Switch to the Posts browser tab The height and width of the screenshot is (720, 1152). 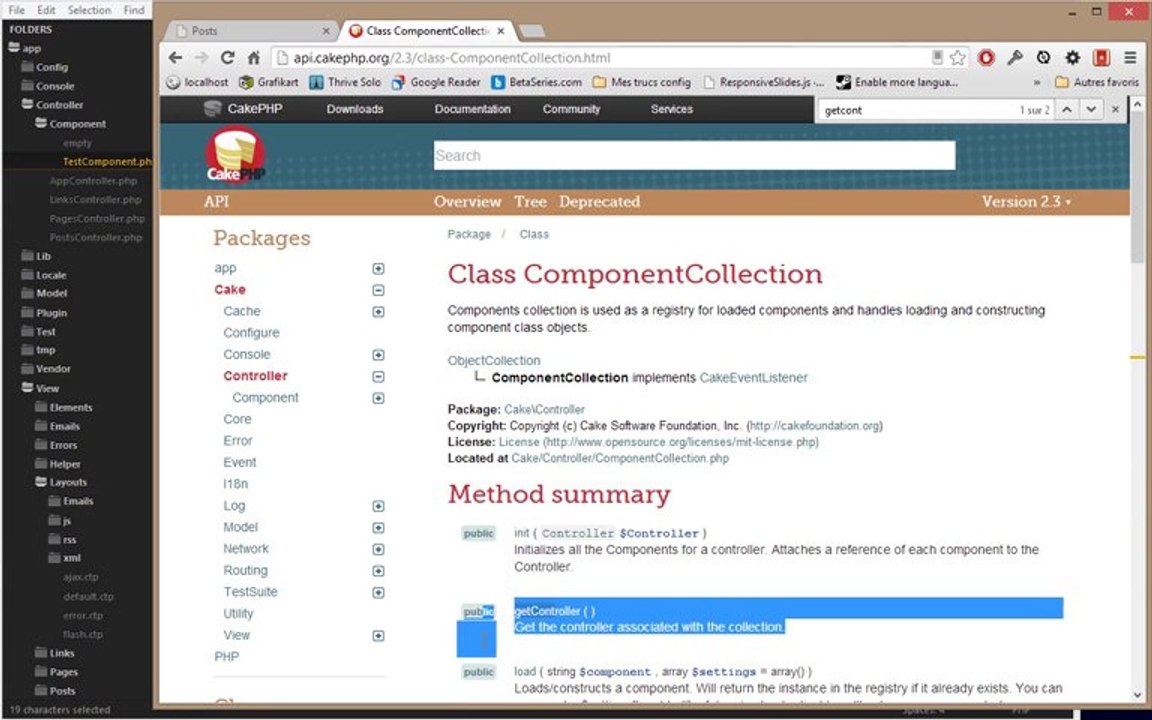(250, 31)
